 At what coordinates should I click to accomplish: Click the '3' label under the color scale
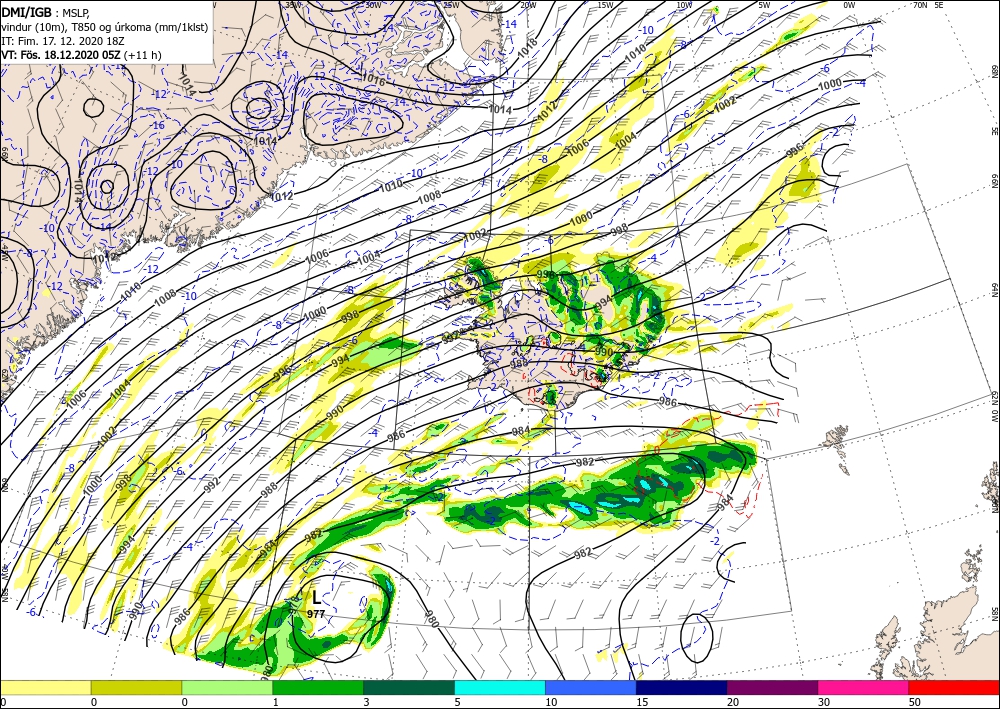coord(367,702)
